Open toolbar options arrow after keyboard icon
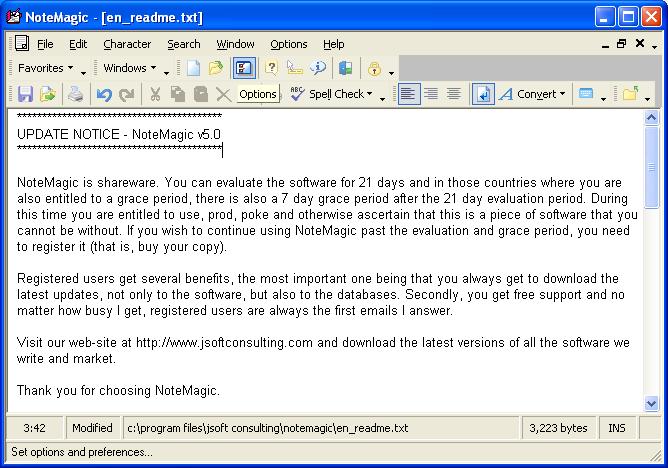Image resolution: width=668 pixels, height=468 pixels. point(603,99)
